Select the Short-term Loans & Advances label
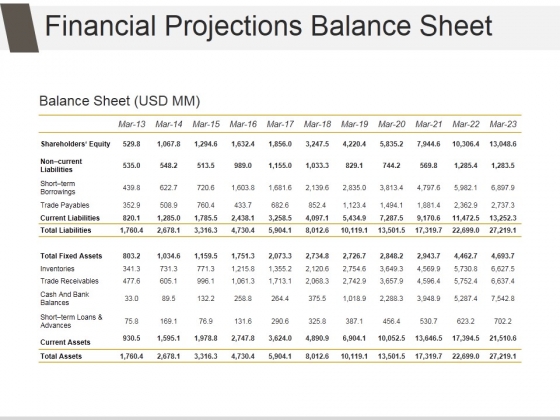Viewport: 560px width, 420px height. tap(71, 321)
